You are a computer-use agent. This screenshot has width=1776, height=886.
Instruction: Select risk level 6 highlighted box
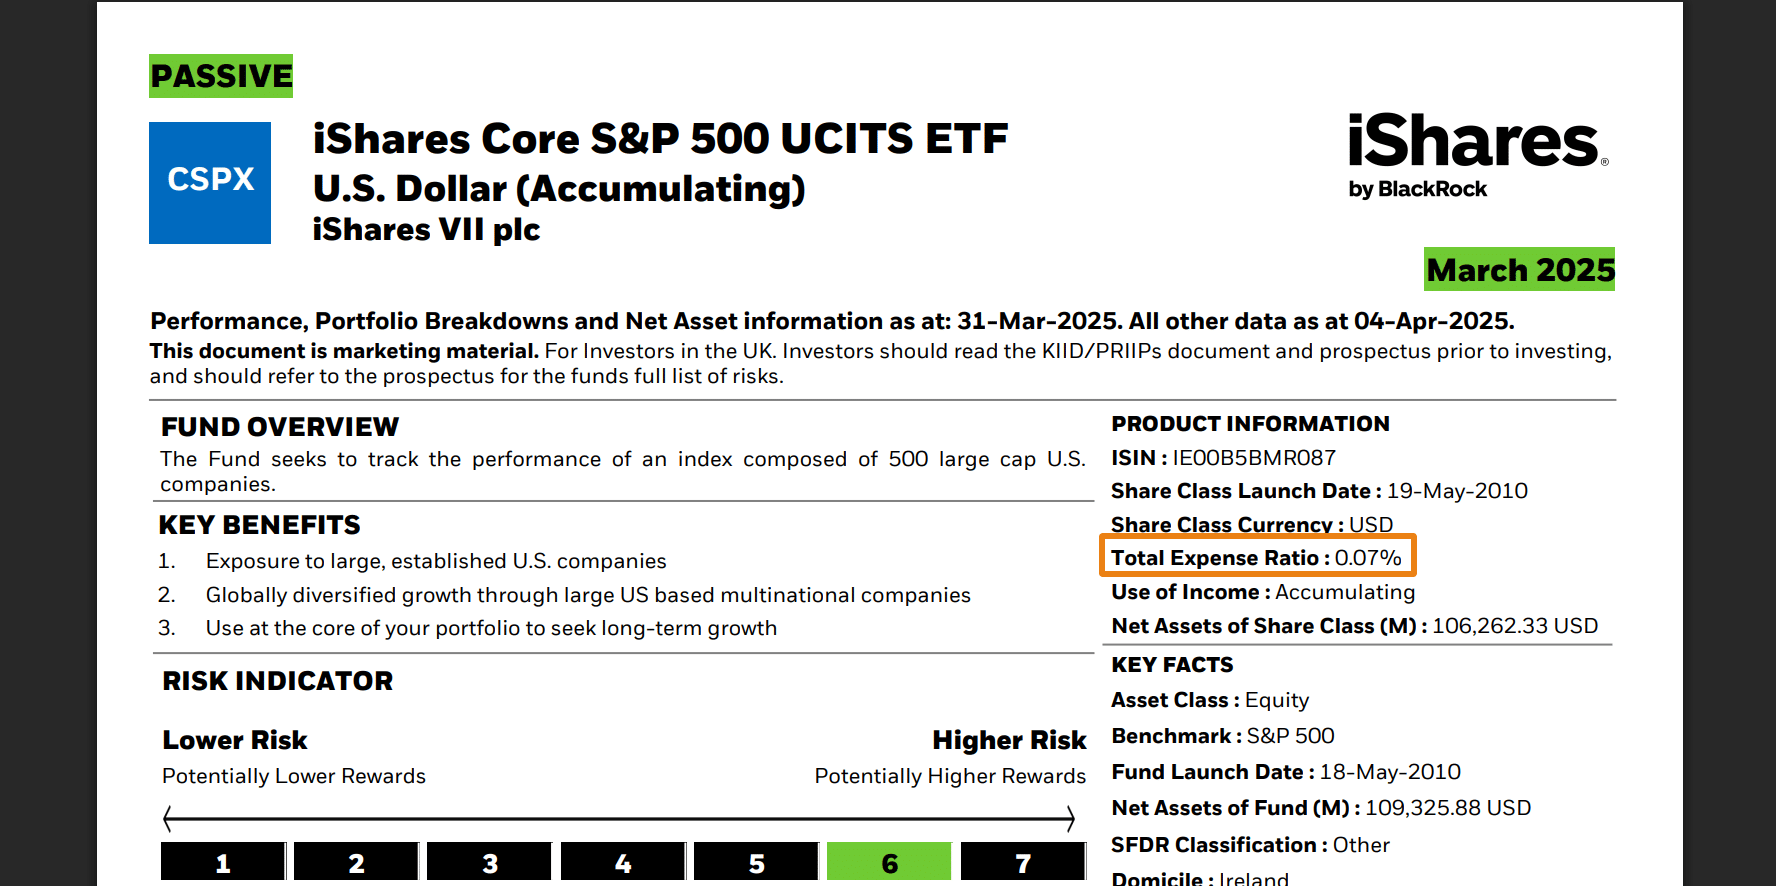889,862
